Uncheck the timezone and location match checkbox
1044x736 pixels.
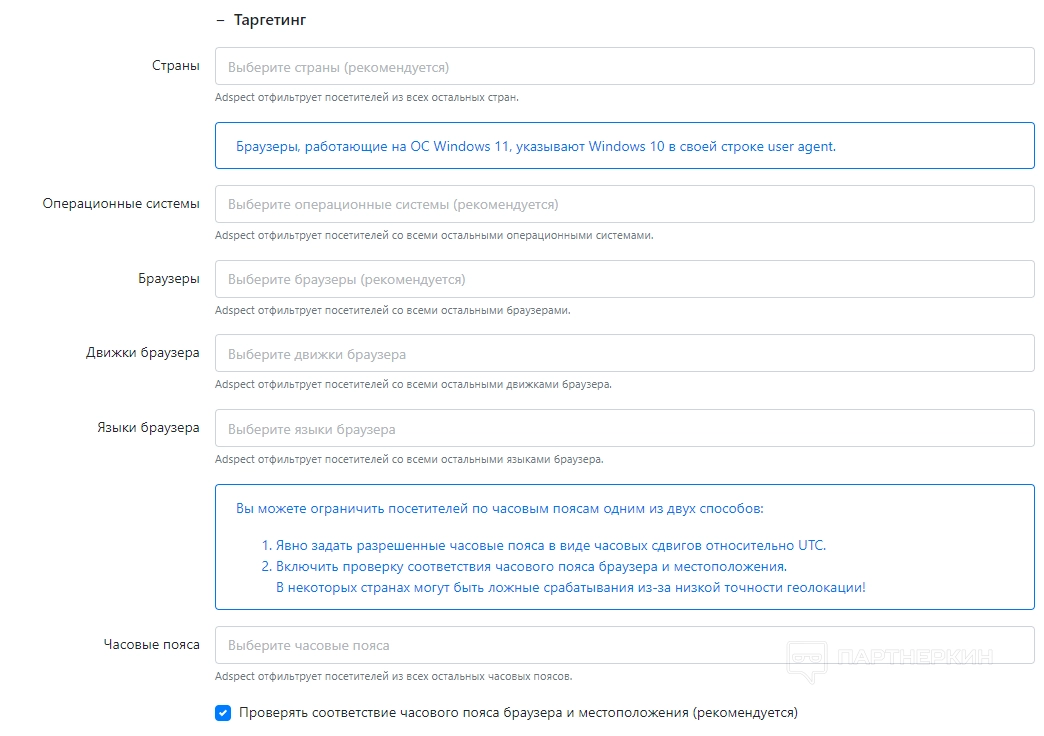[x=223, y=713]
